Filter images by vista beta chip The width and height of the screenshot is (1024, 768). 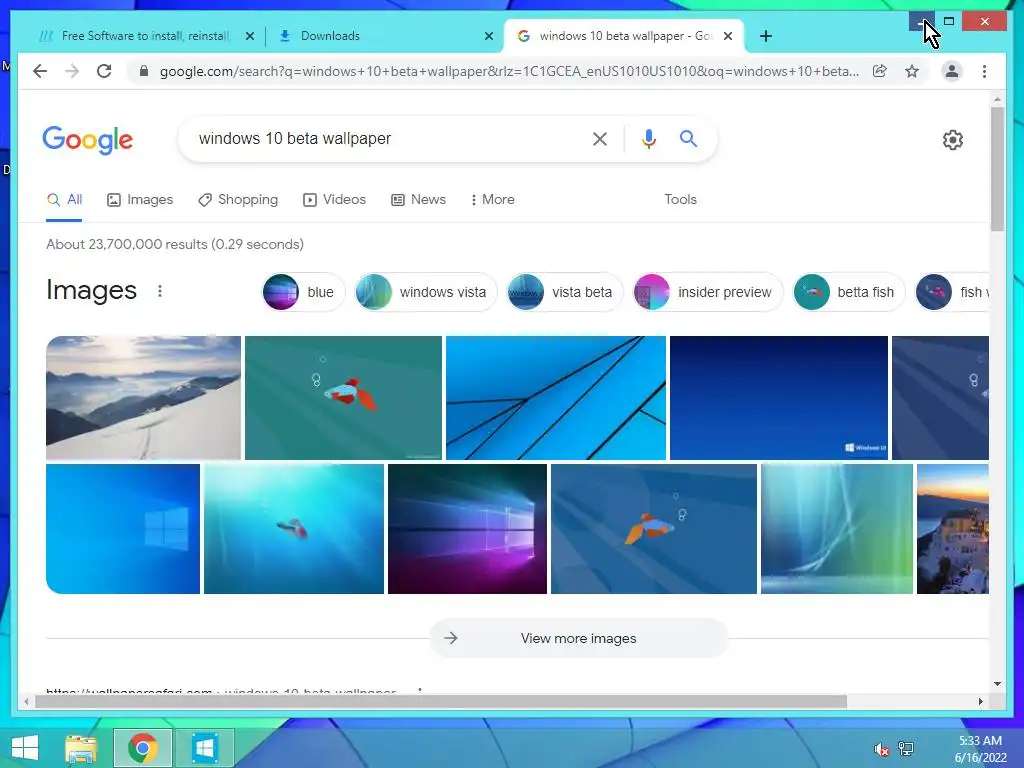coord(564,292)
